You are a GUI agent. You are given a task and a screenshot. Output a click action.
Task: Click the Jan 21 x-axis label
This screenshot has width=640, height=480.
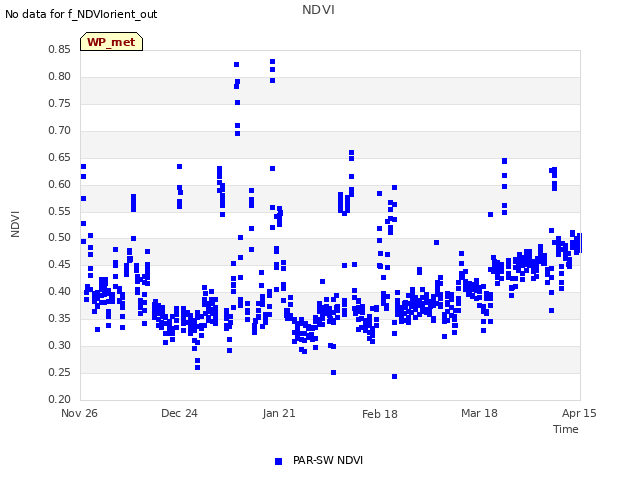(279, 413)
